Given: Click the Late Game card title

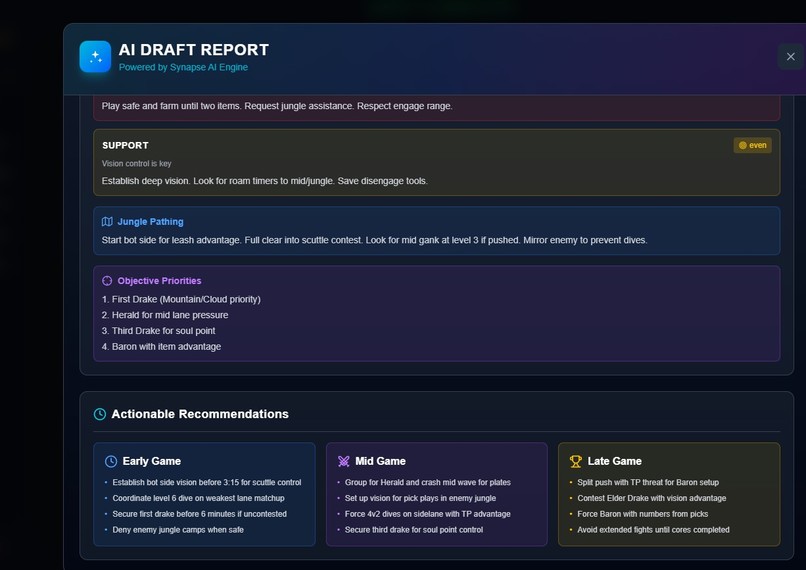Looking at the screenshot, I should click(x=614, y=461).
